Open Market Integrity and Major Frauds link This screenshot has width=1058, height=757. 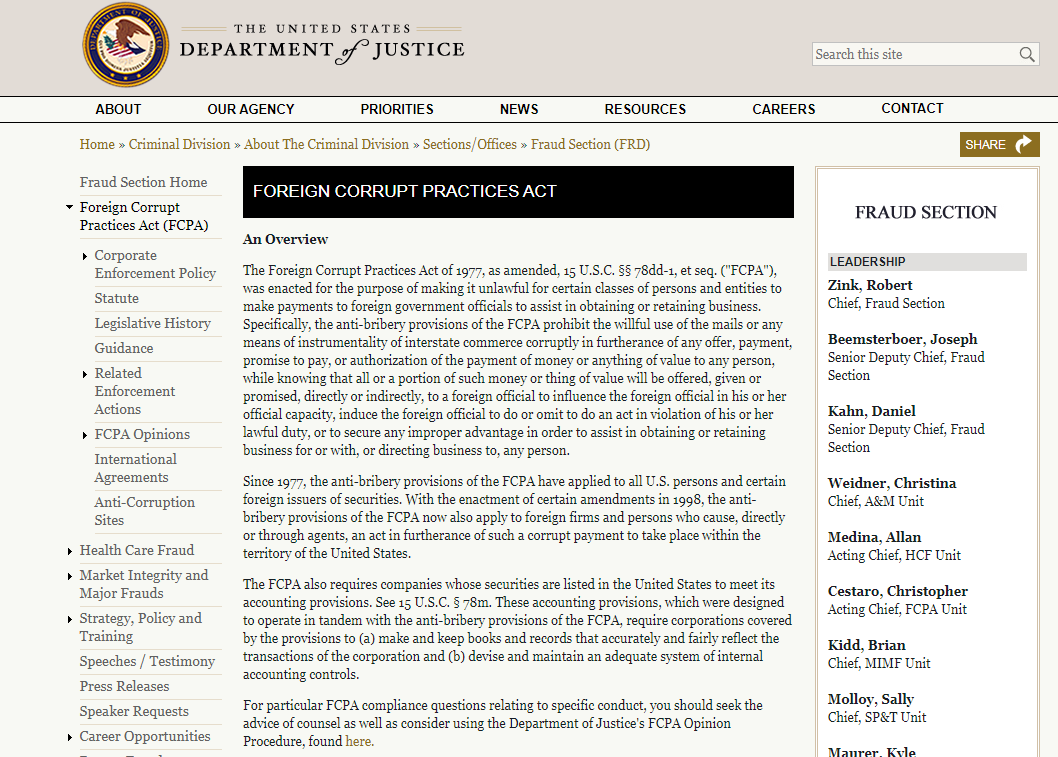tap(144, 584)
